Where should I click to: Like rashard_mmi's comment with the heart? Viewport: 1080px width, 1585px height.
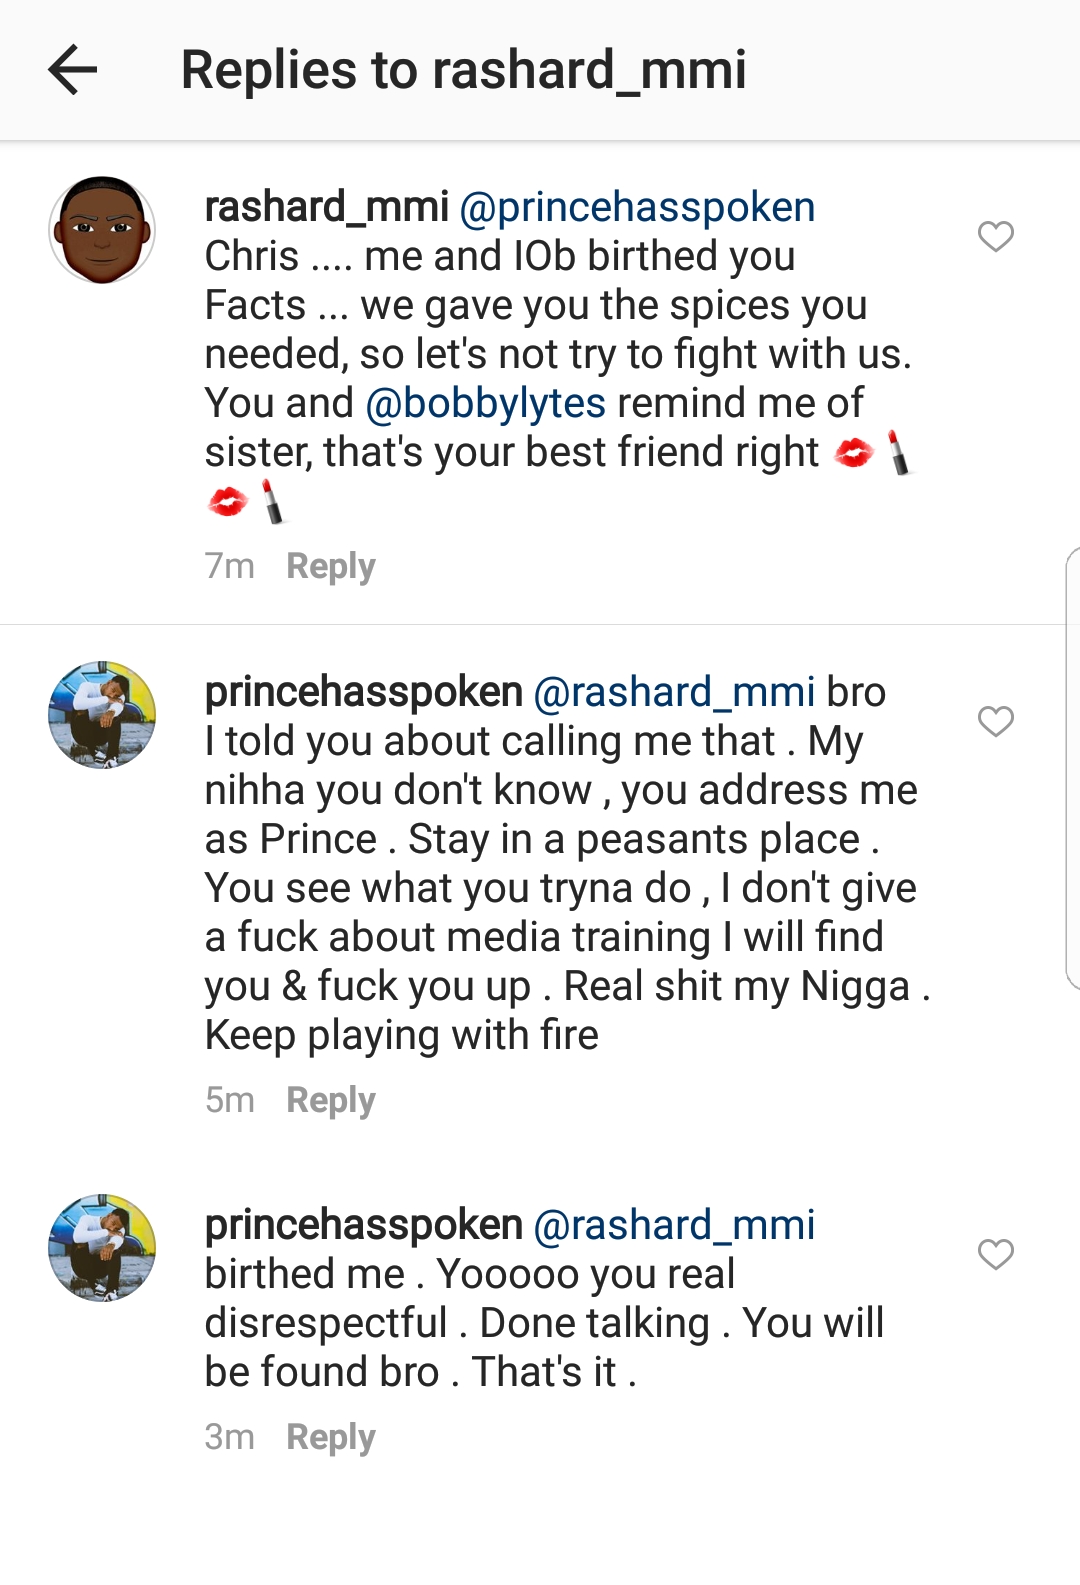pos(995,237)
